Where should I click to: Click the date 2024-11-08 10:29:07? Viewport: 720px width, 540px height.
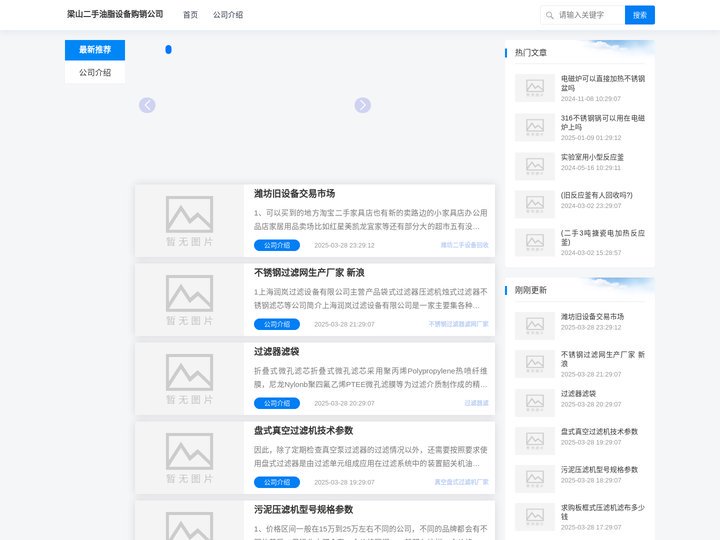click(x=591, y=99)
